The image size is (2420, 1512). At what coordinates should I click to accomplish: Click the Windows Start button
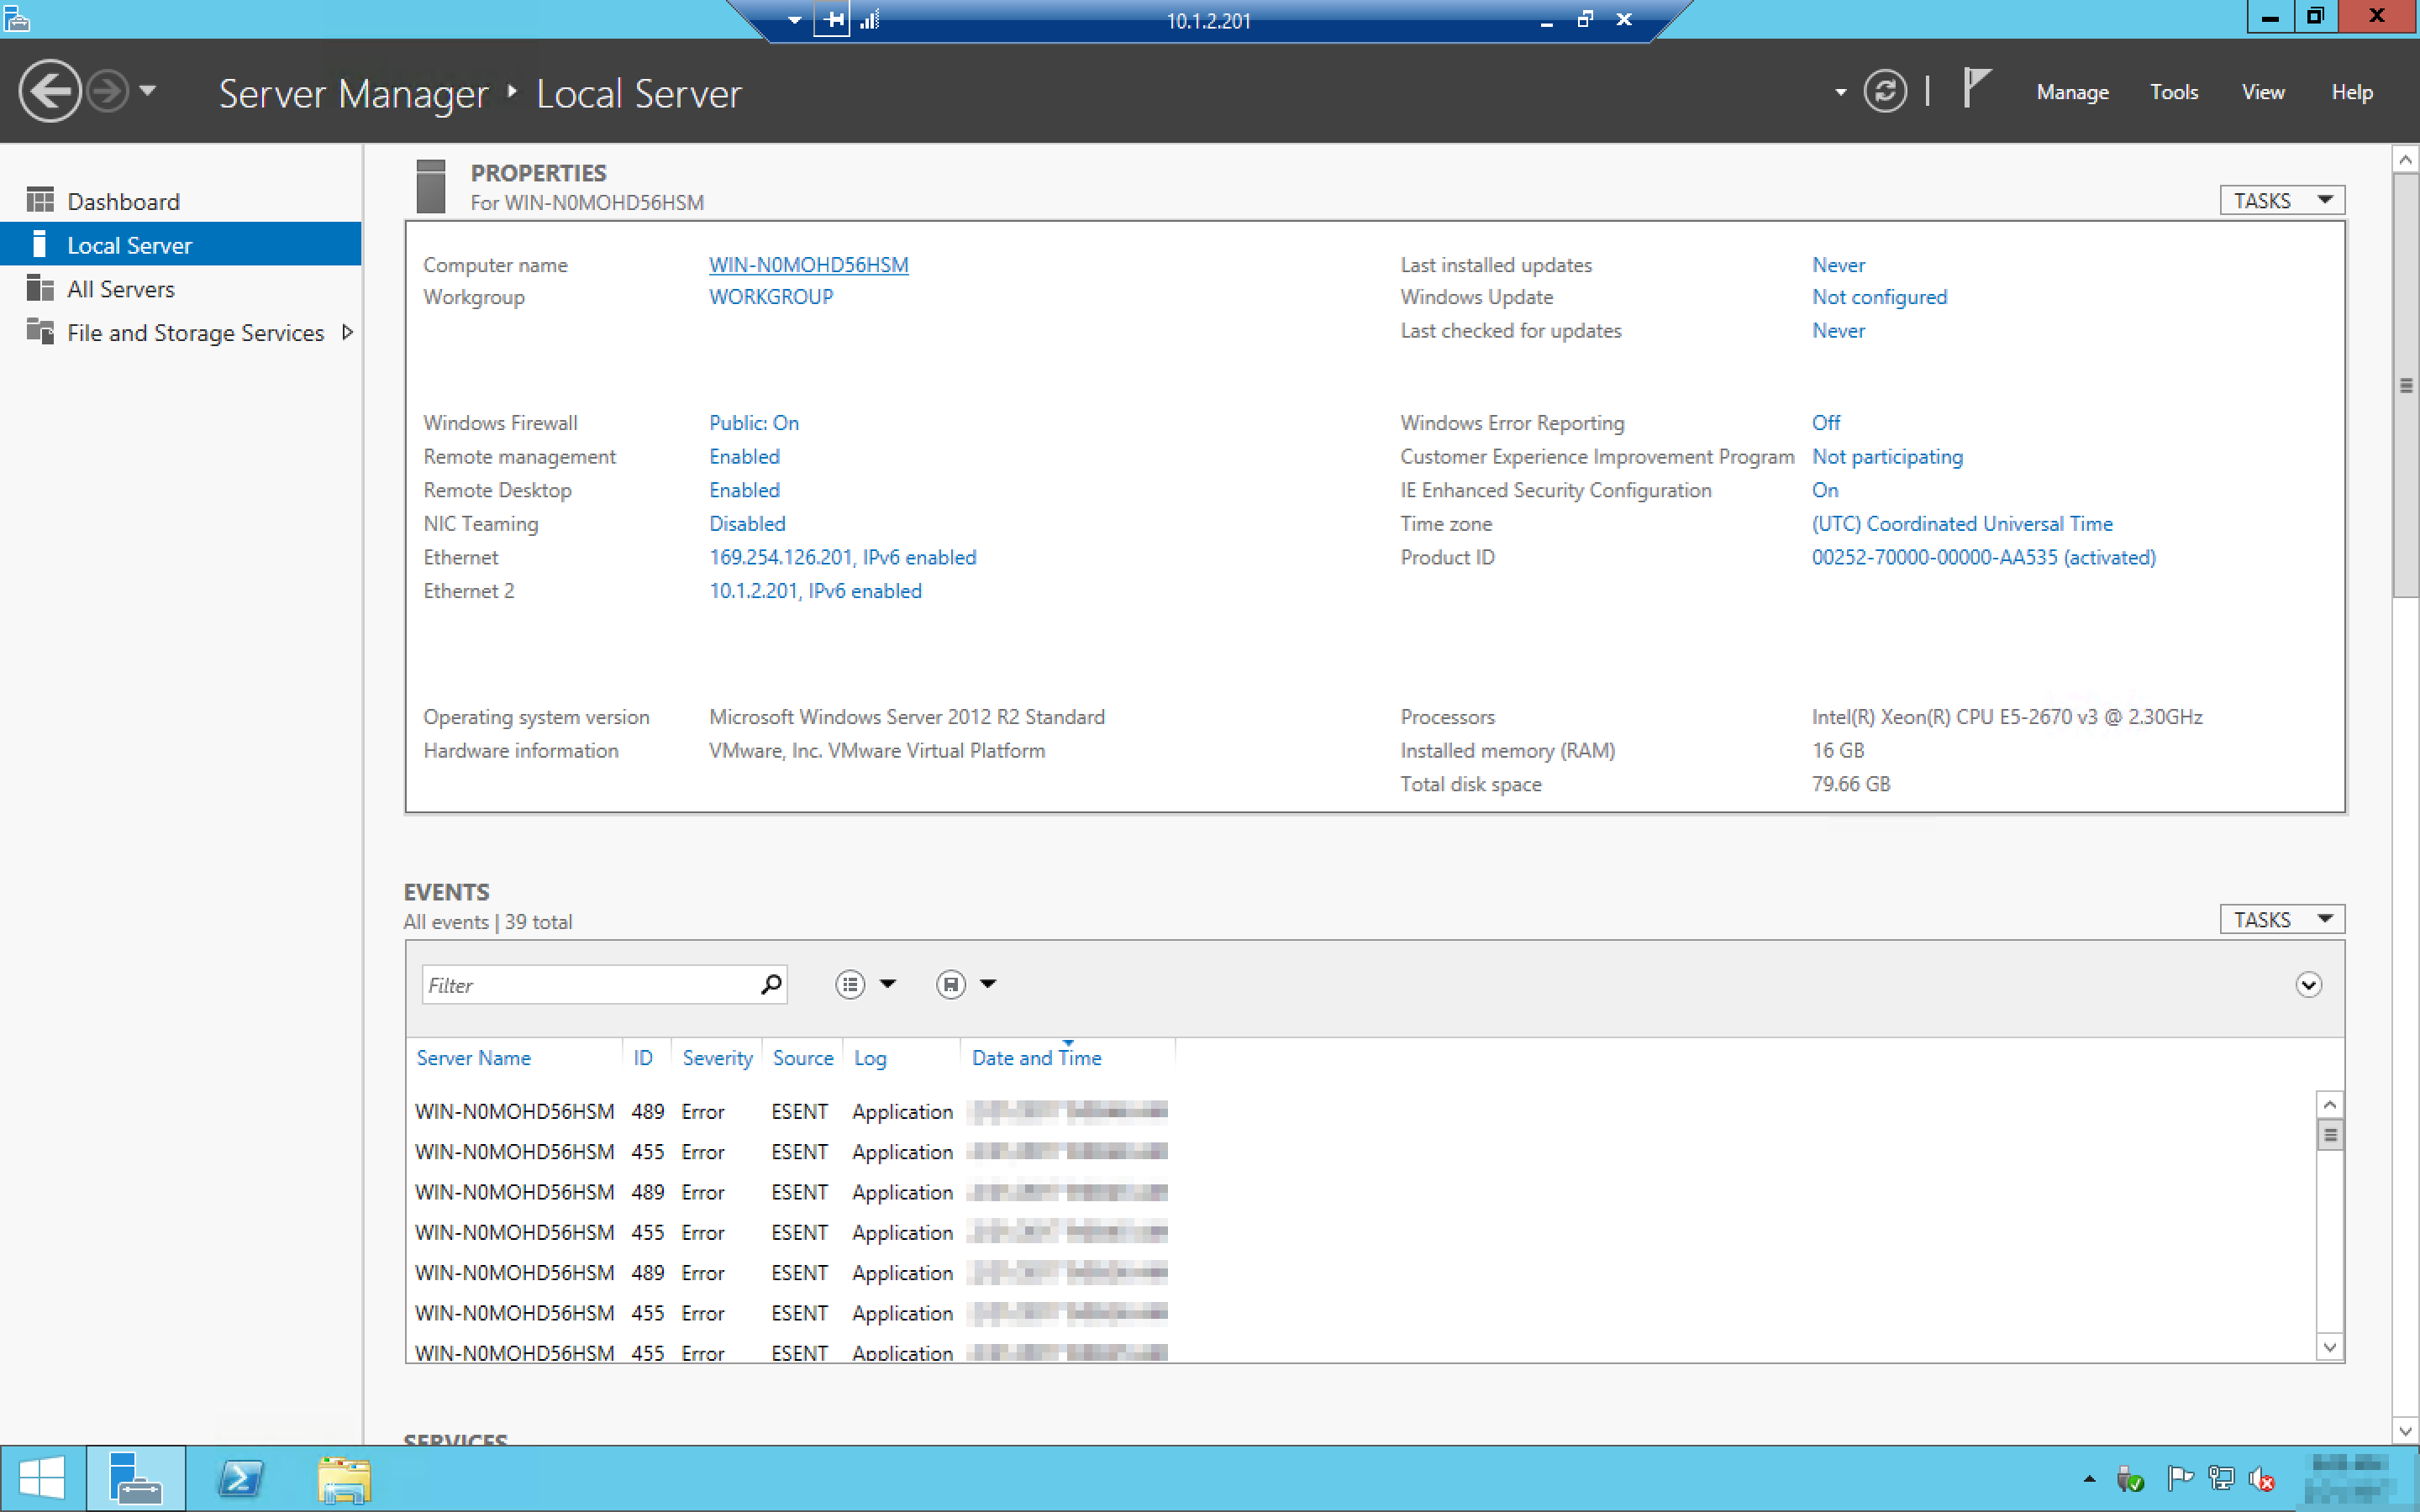coord(41,1478)
